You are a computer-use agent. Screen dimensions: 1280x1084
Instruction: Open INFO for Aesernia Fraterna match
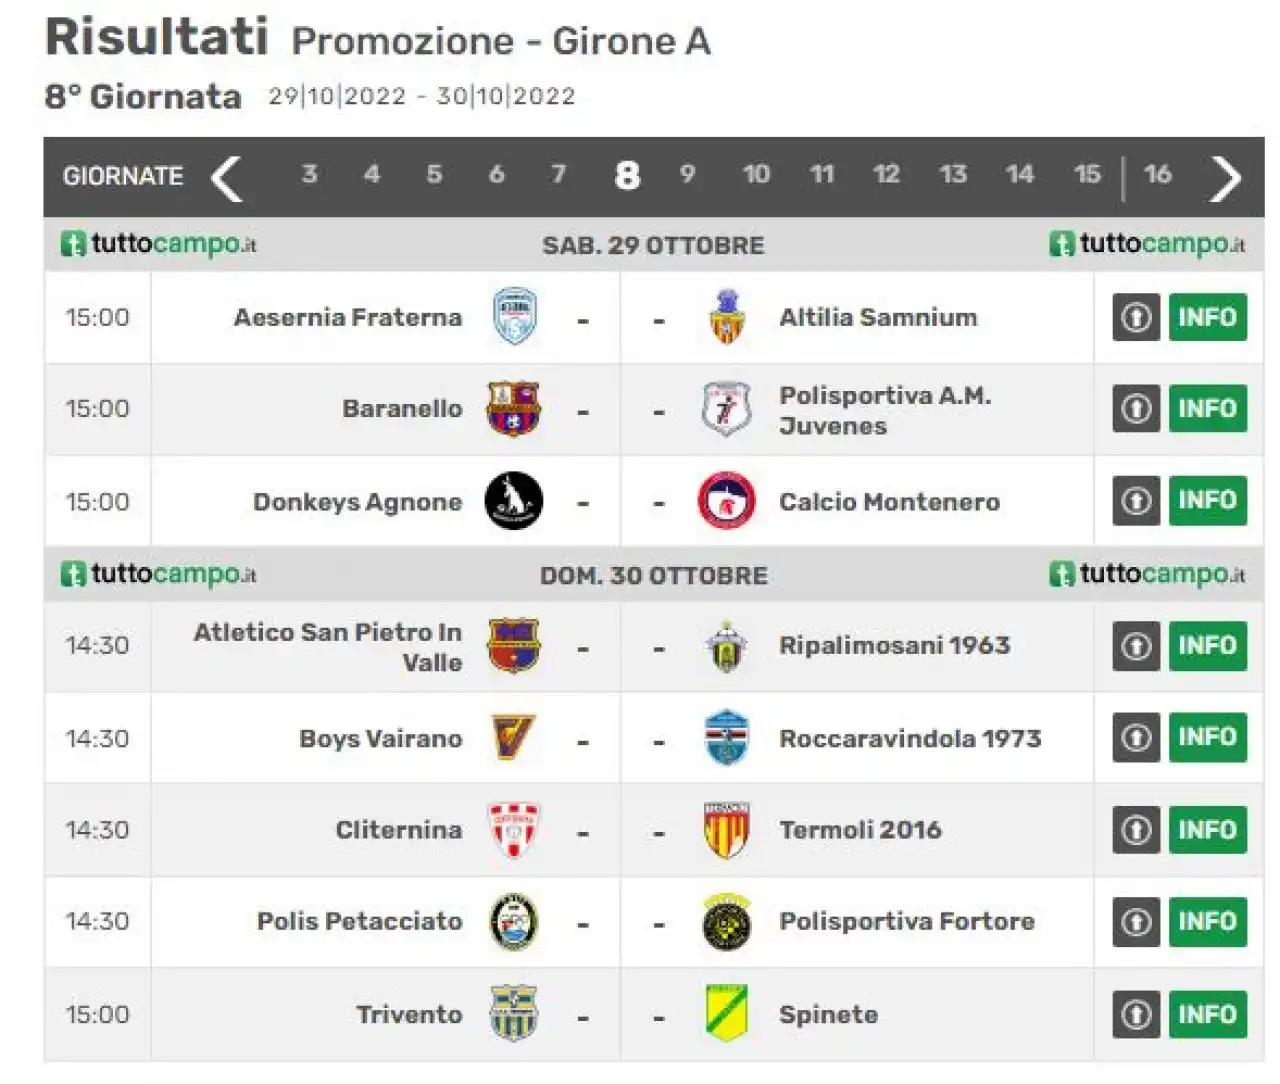click(1208, 317)
